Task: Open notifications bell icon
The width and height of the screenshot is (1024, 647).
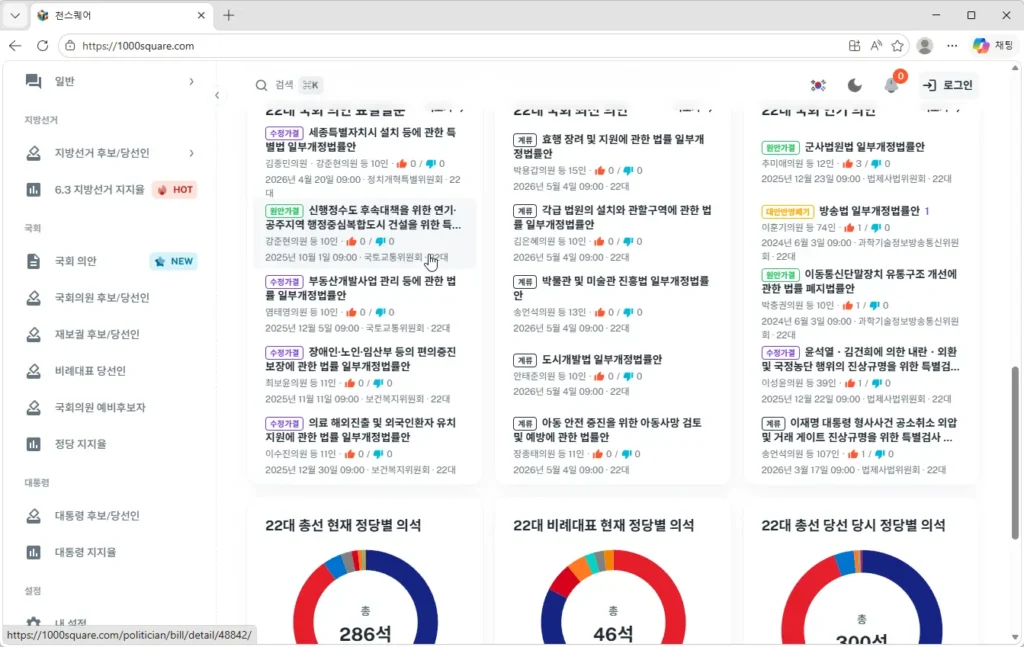Action: tap(891, 86)
